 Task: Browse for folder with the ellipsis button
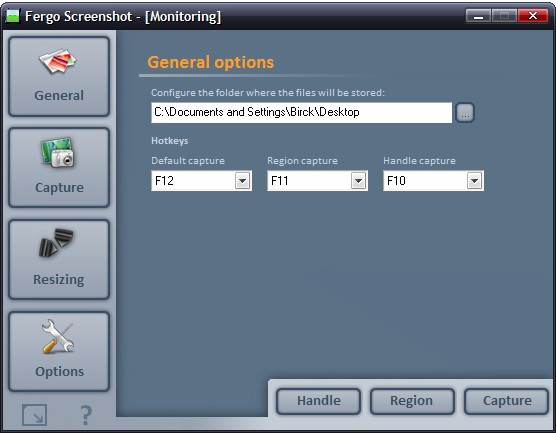click(x=465, y=113)
